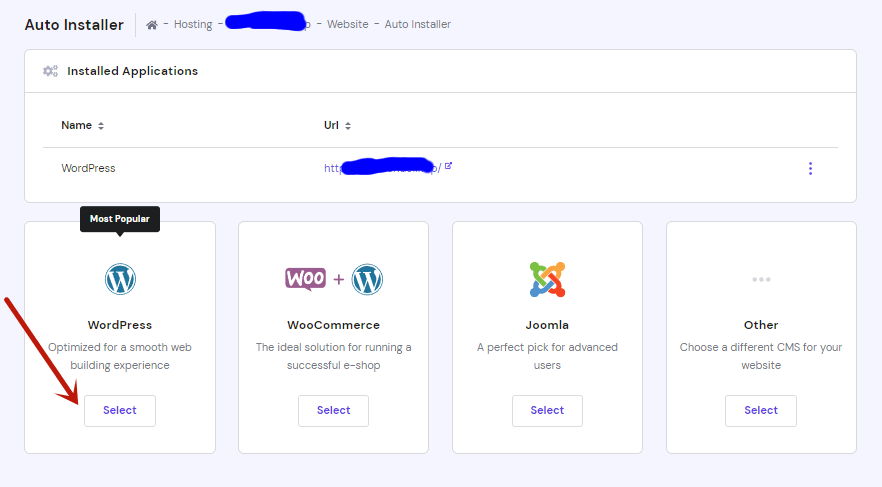Image resolution: width=882 pixels, height=487 pixels.
Task: Click the Joomla card title
Action: click(547, 325)
